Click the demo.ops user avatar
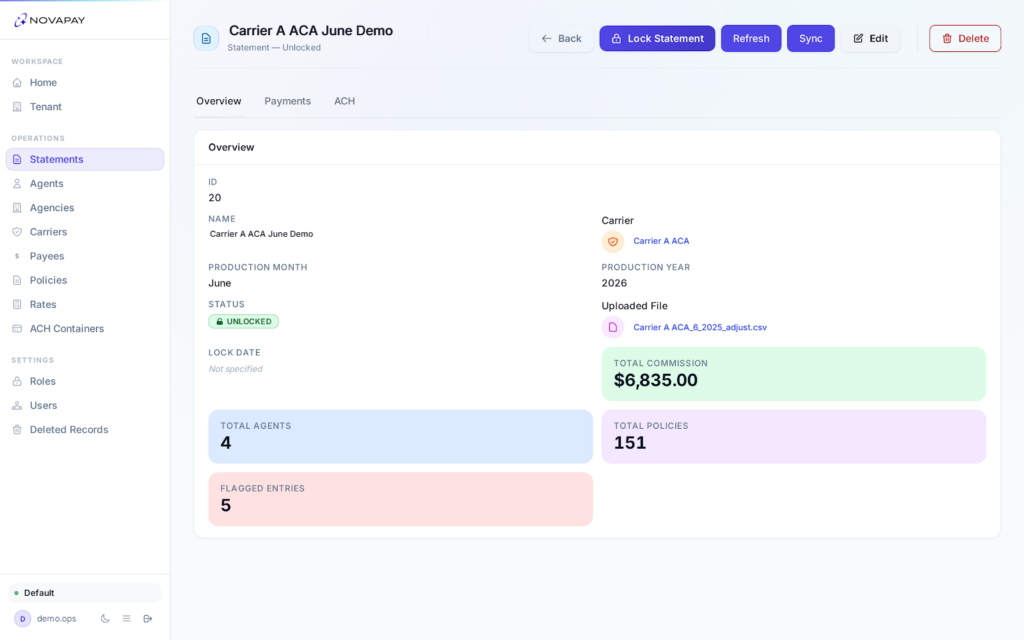The image size is (1024, 640). click(23, 618)
